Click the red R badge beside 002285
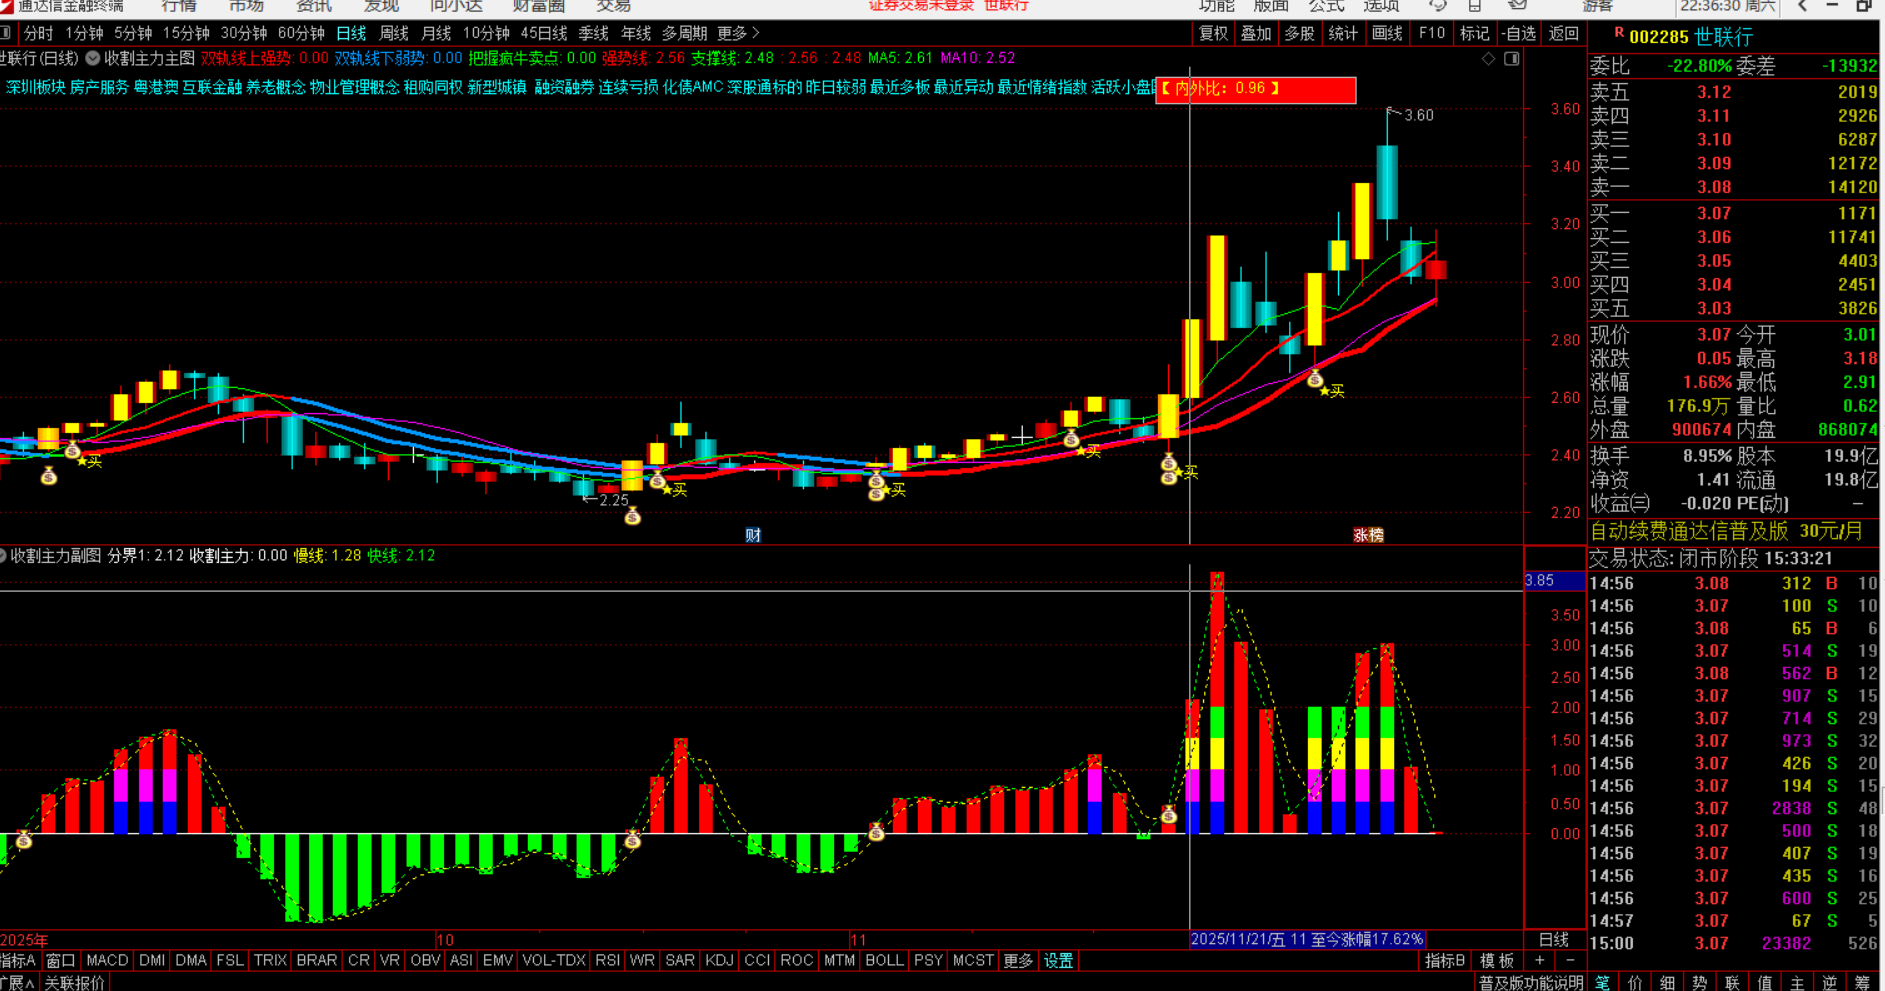The width and height of the screenshot is (1885, 991). click(1619, 35)
